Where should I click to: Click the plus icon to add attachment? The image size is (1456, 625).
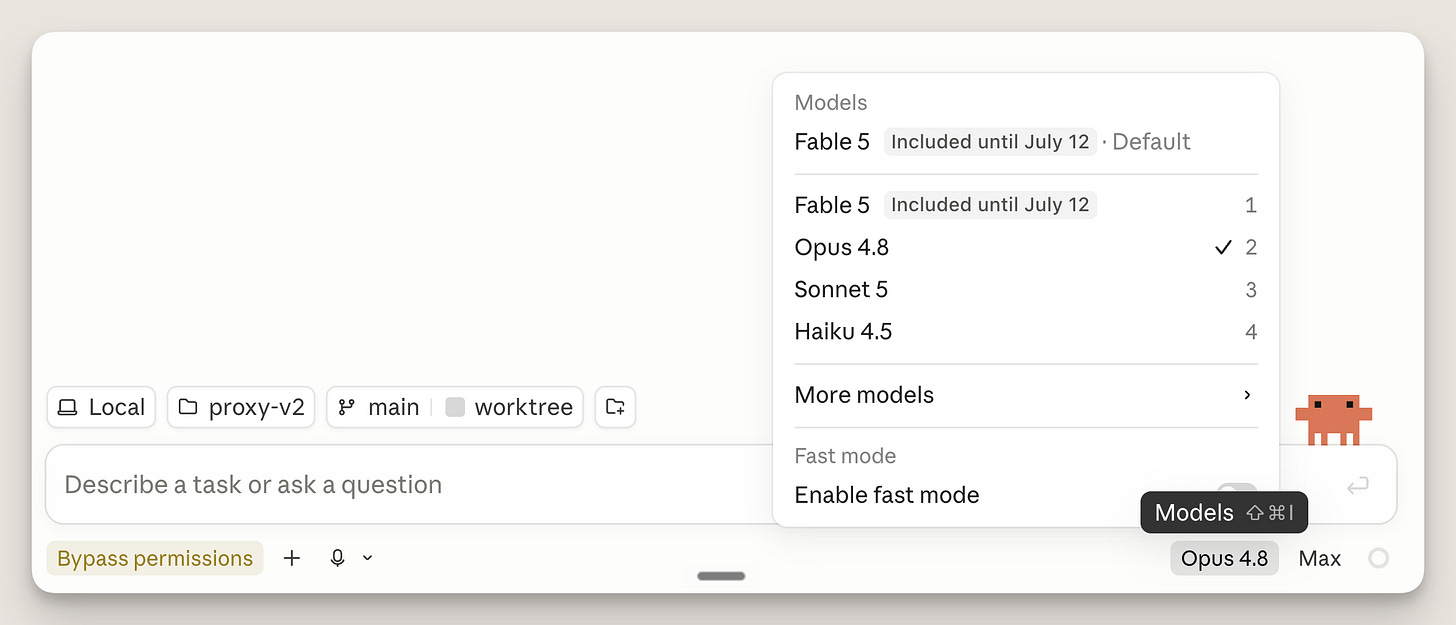coord(292,558)
